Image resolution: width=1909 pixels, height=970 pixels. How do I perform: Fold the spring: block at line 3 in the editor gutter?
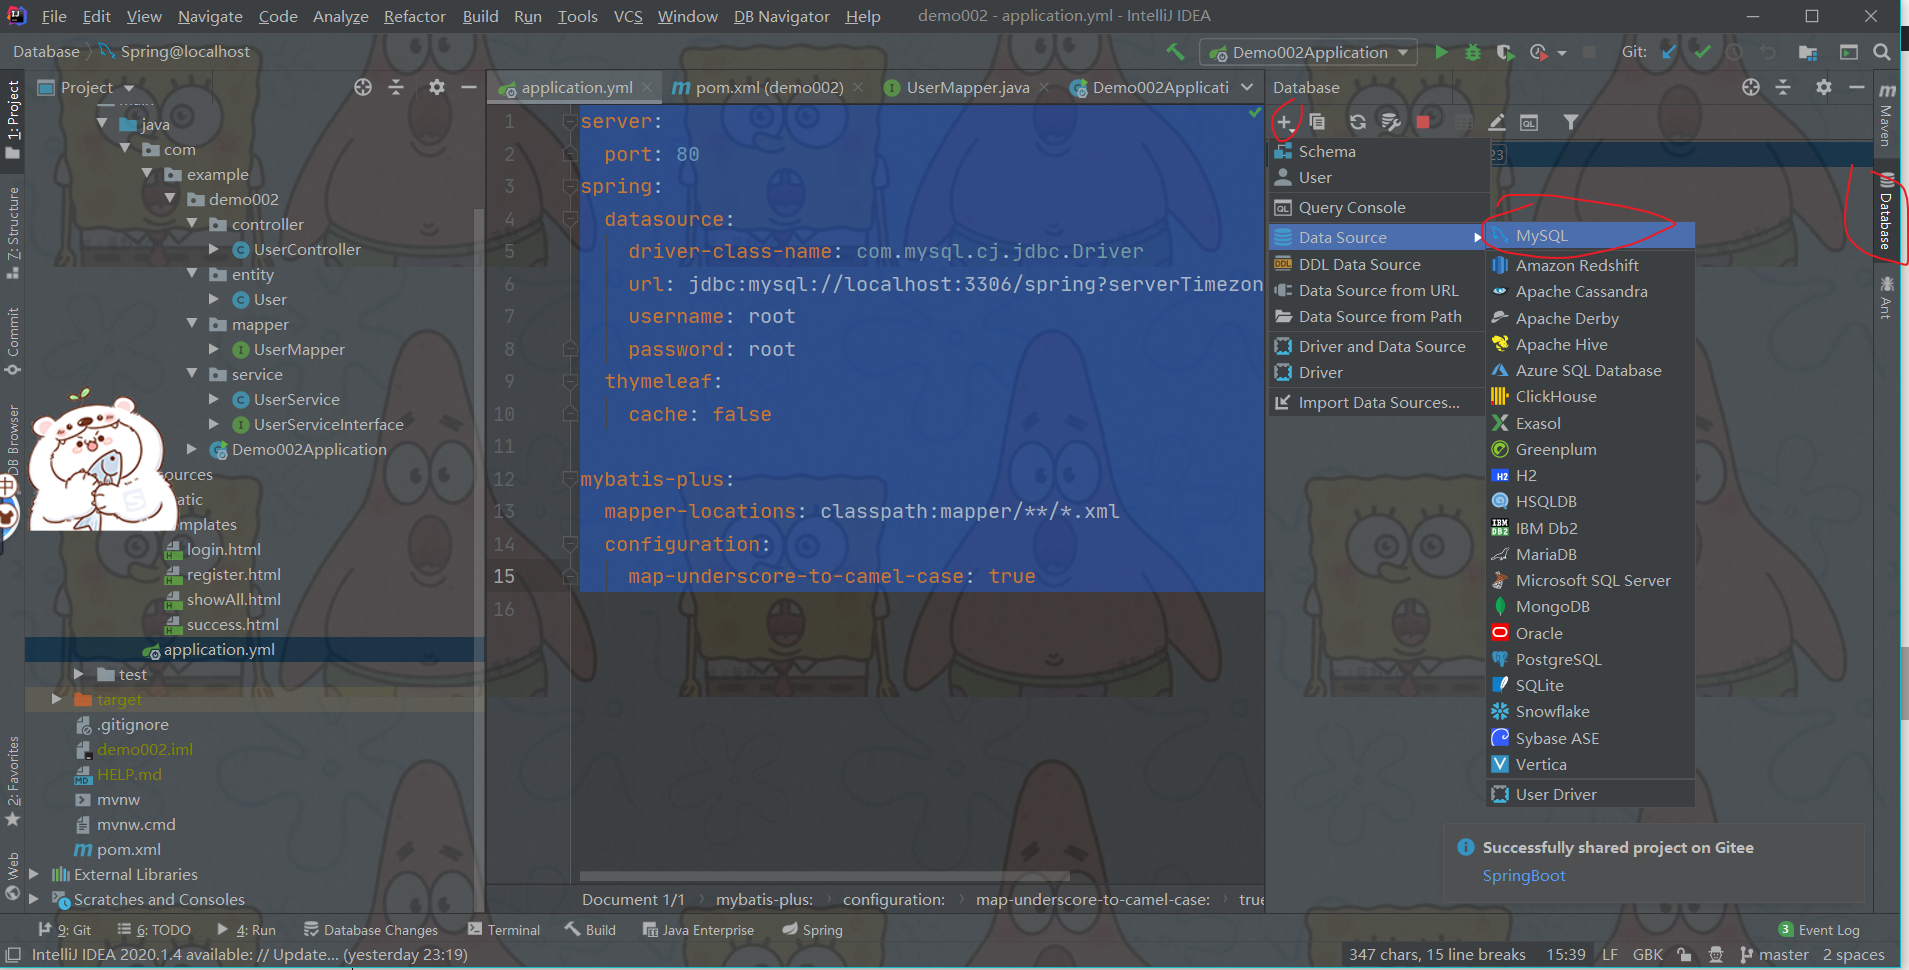pos(569,186)
